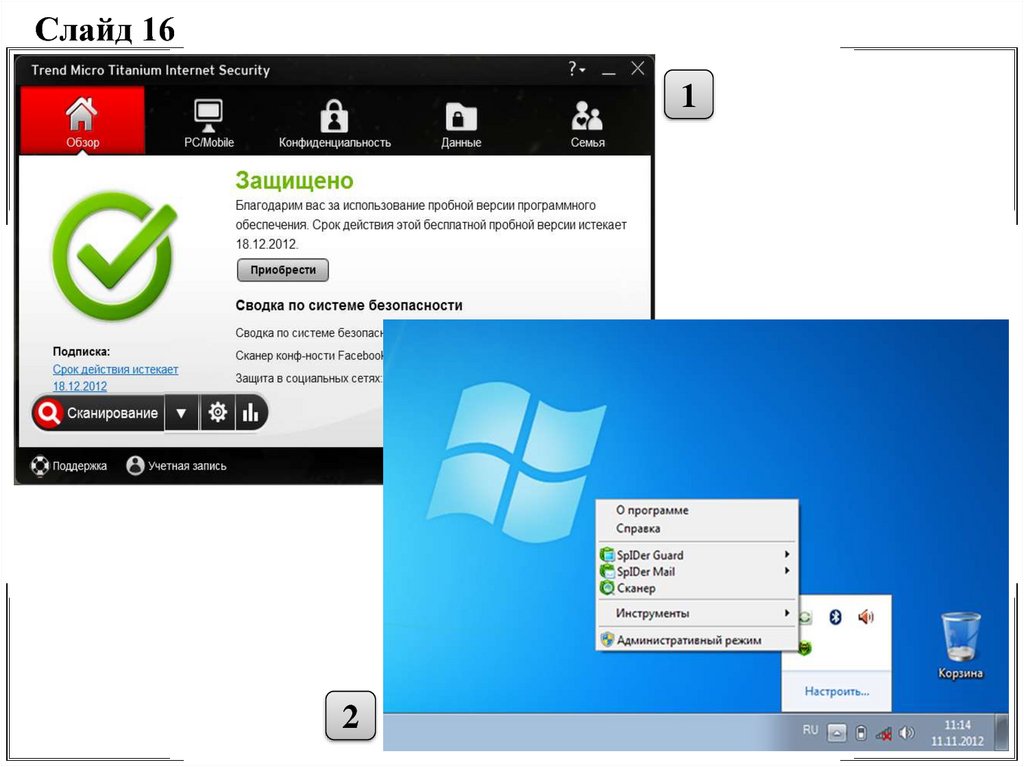Viewport: 1024px width, 767px height.
Task: Open security reports bar-chart icon
Action: pos(250,413)
